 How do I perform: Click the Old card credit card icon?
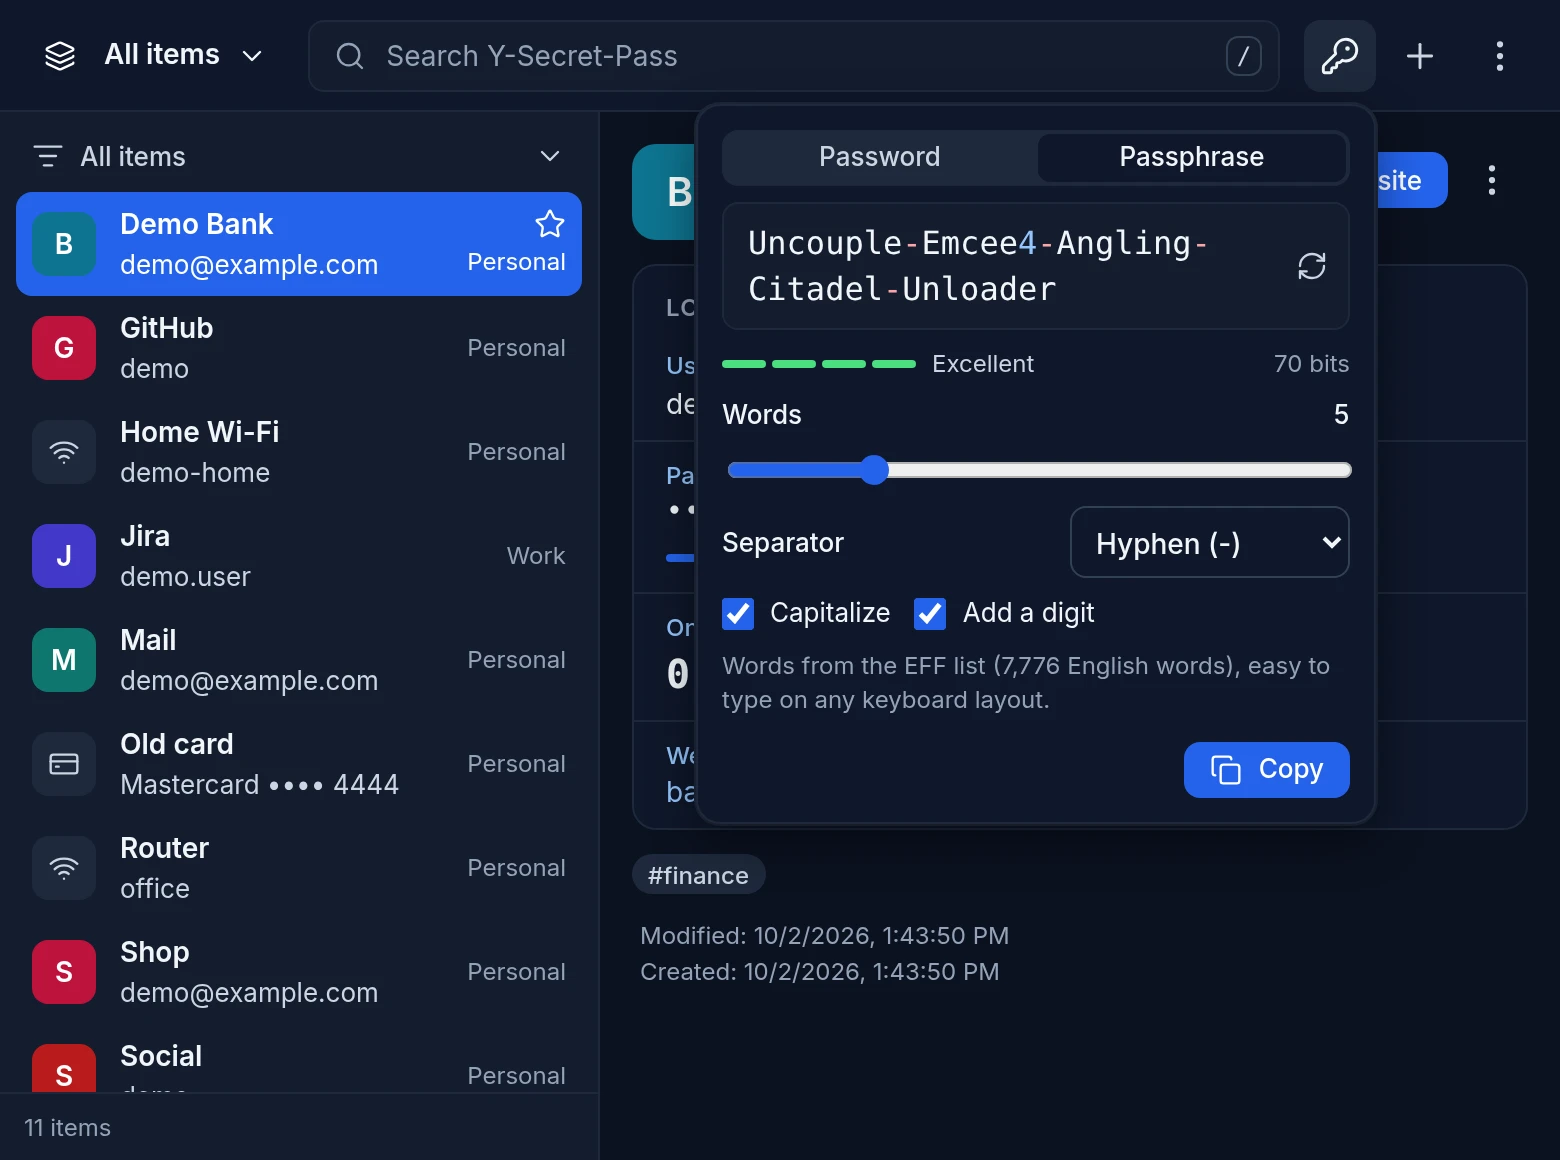(x=64, y=764)
